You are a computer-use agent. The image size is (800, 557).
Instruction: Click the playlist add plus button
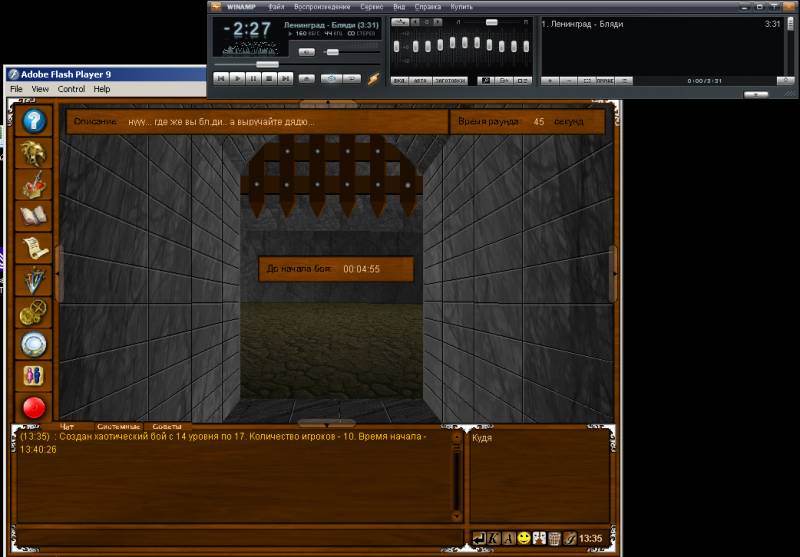pos(550,81)
